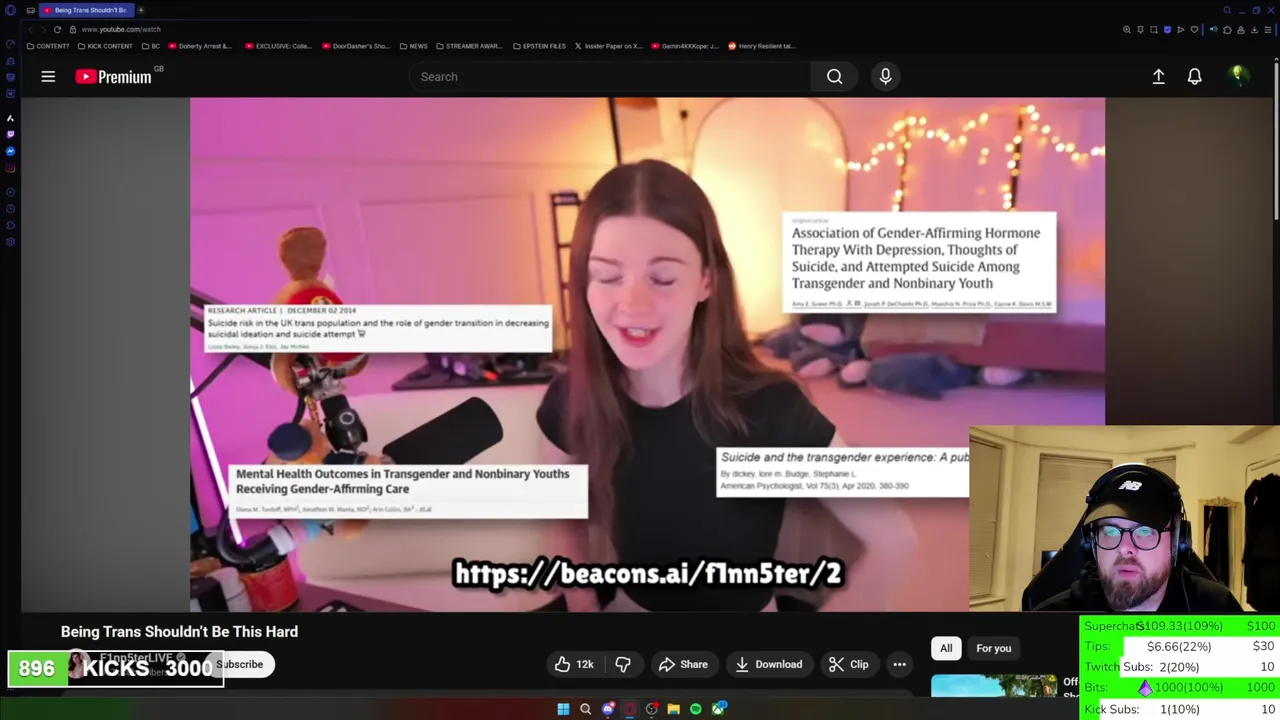Screen dimensions: 1280x720
Task: Open the Insider Paper on X bookmark
Action: [608, 46]
